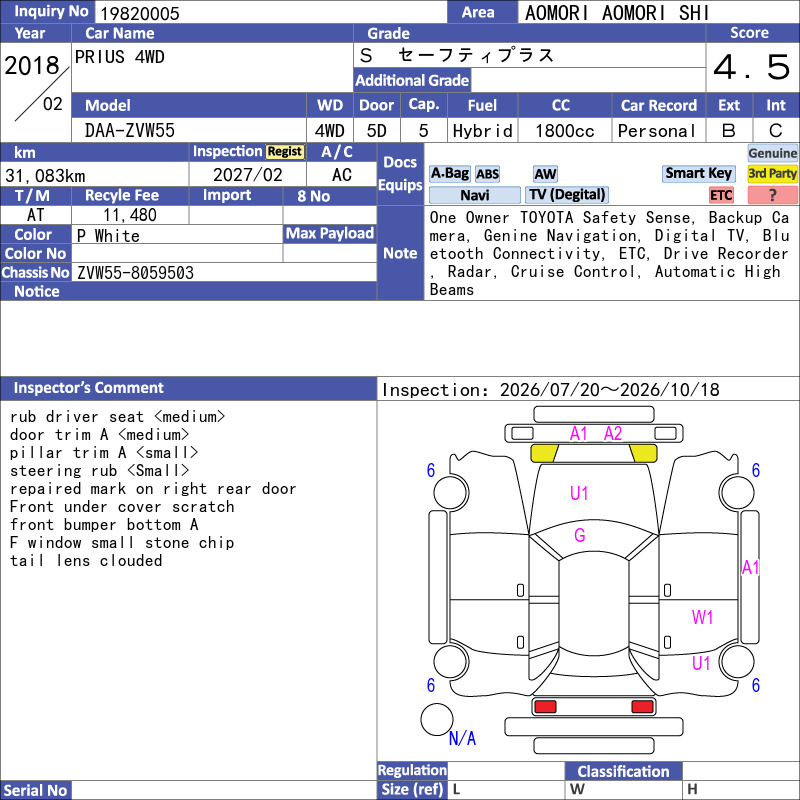Click the spare tire circle marked N/A
800x800 pixels.
[x=437, y=719]
